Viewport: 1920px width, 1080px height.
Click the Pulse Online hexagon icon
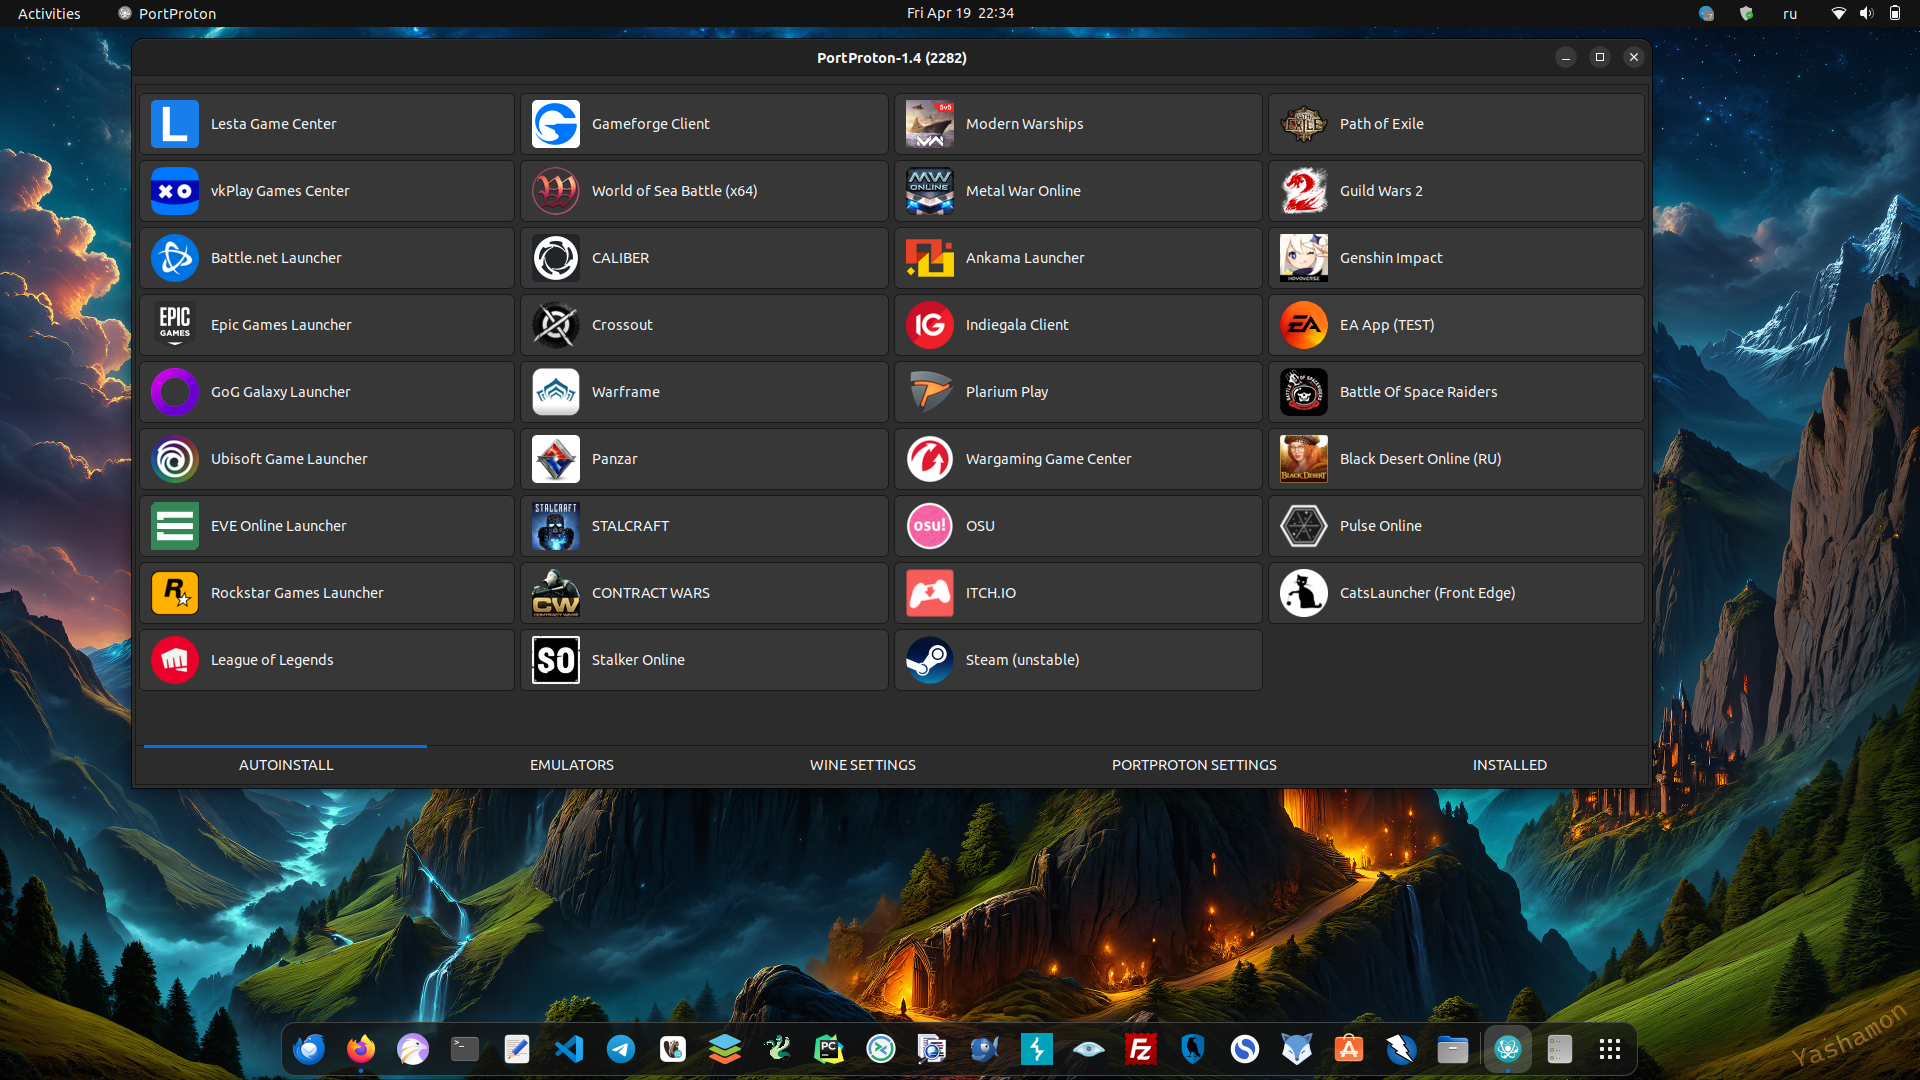point(1304,526)
